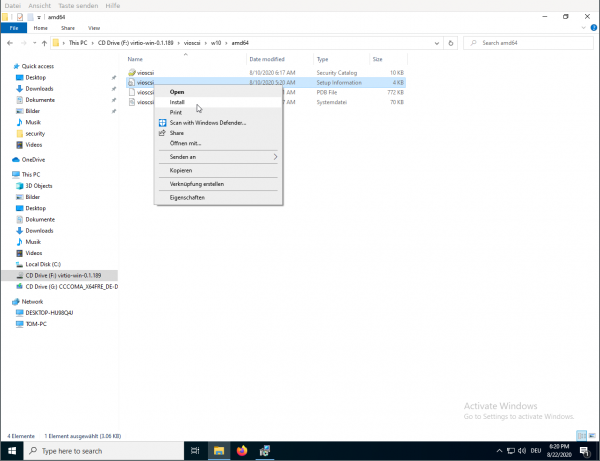Refresh the current folder view
This screenshot has height=461, width=600.
452,43
